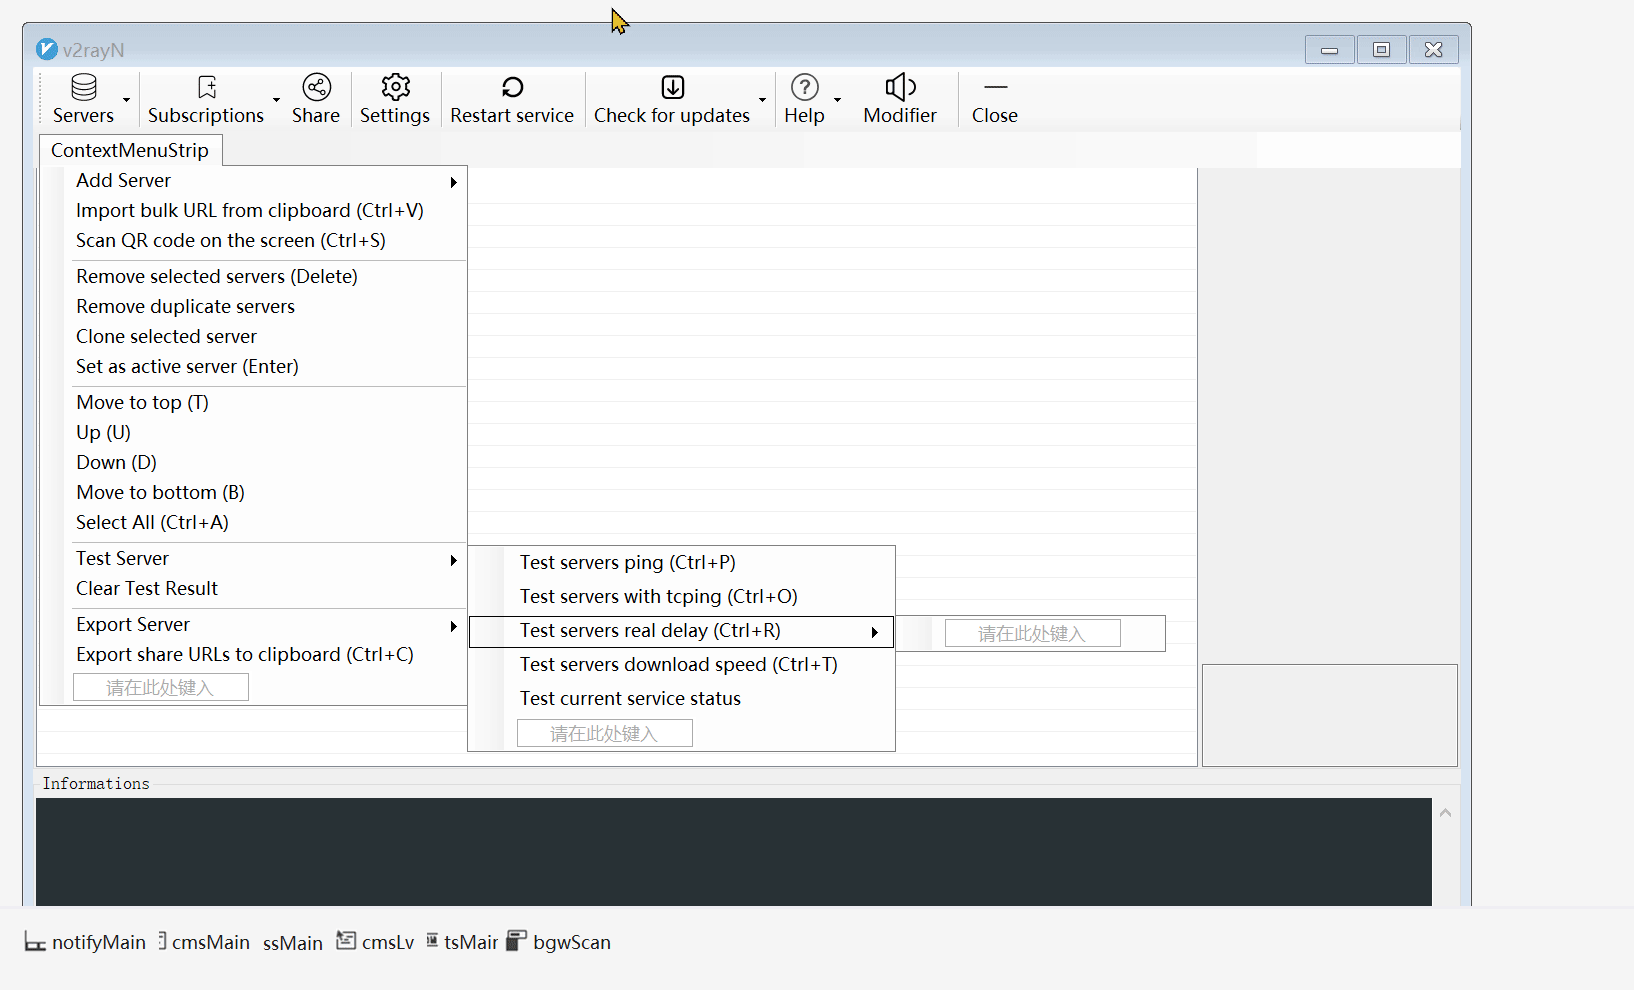Expand the Add Server submenu

453,182
